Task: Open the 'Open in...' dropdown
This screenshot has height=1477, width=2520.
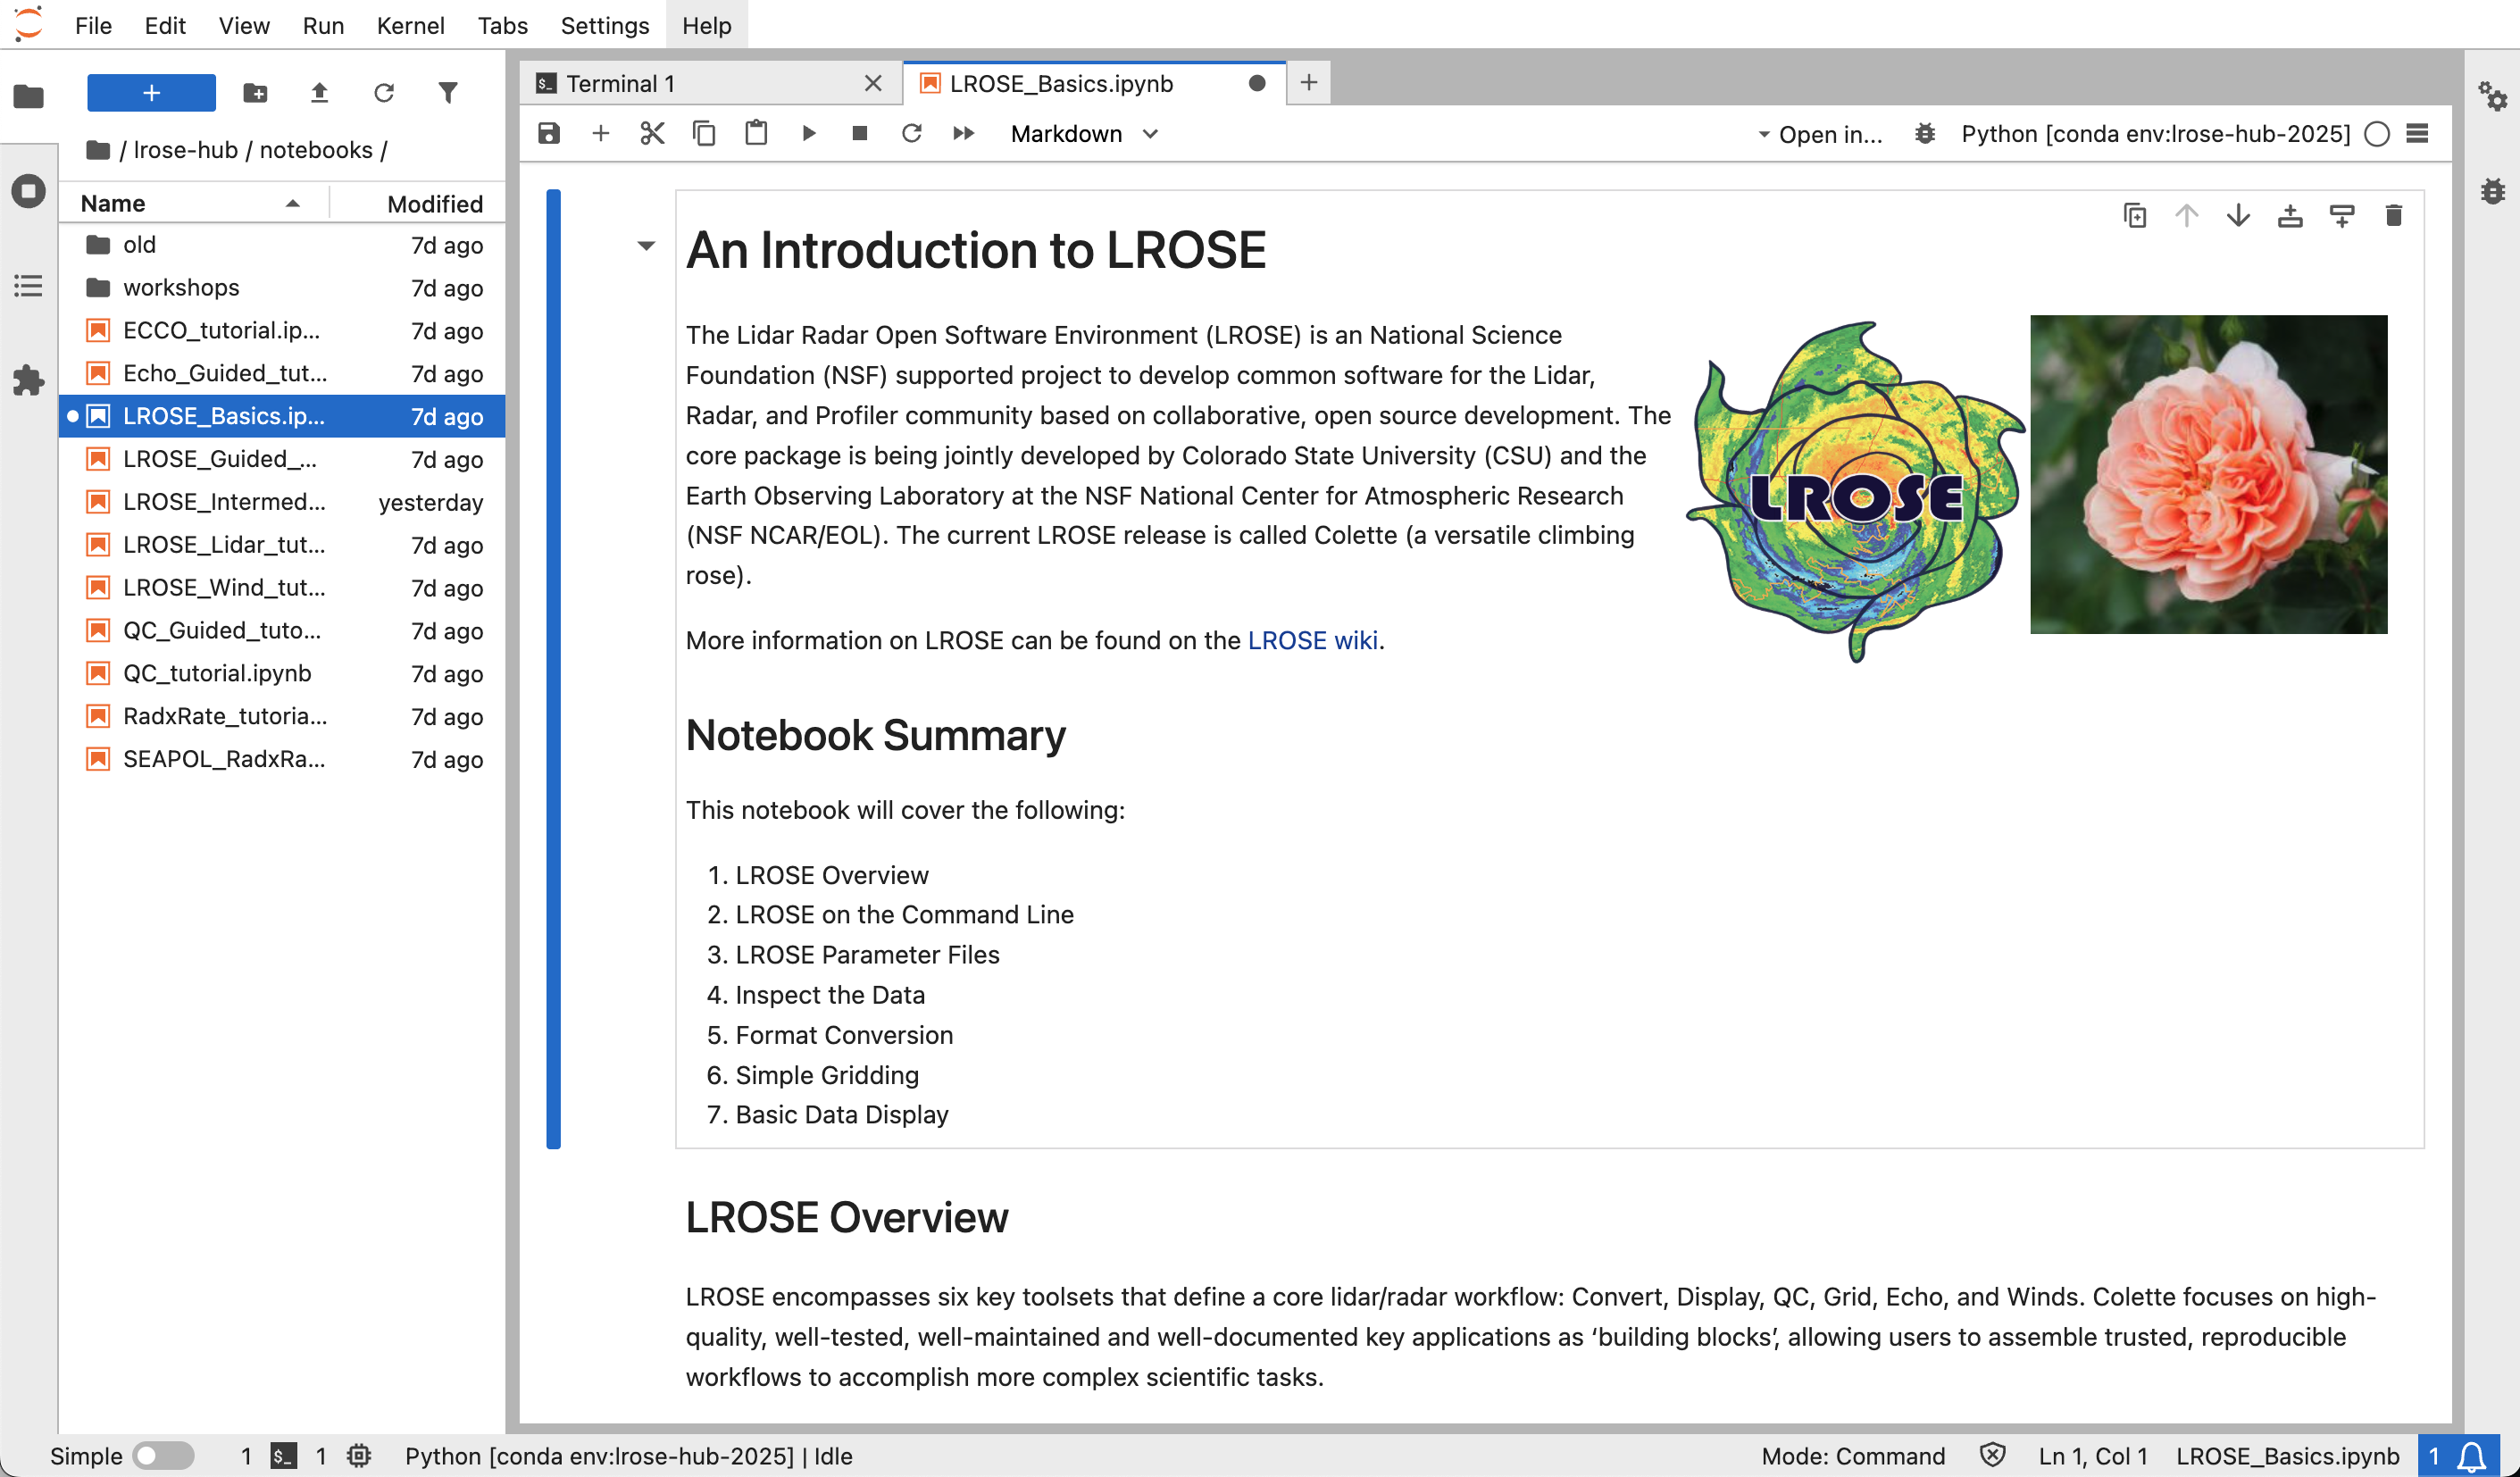Action: [x=1819, y=134]
